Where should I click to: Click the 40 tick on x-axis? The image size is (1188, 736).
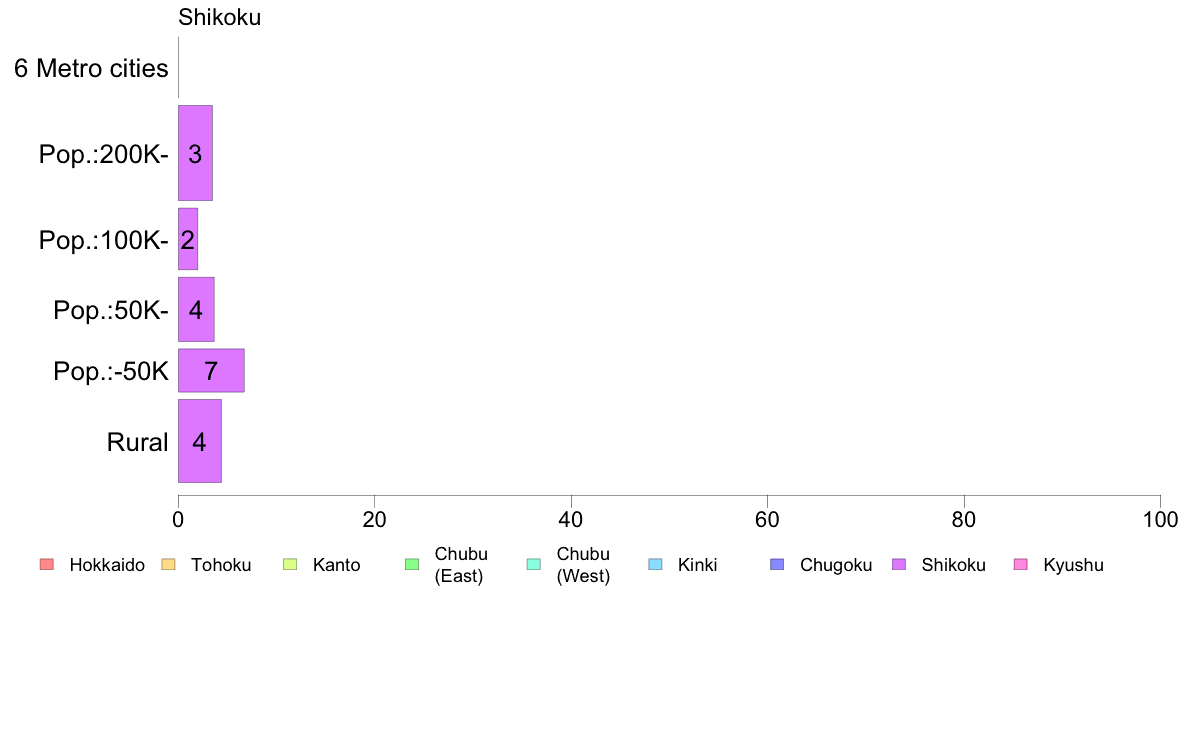[571, 519]
